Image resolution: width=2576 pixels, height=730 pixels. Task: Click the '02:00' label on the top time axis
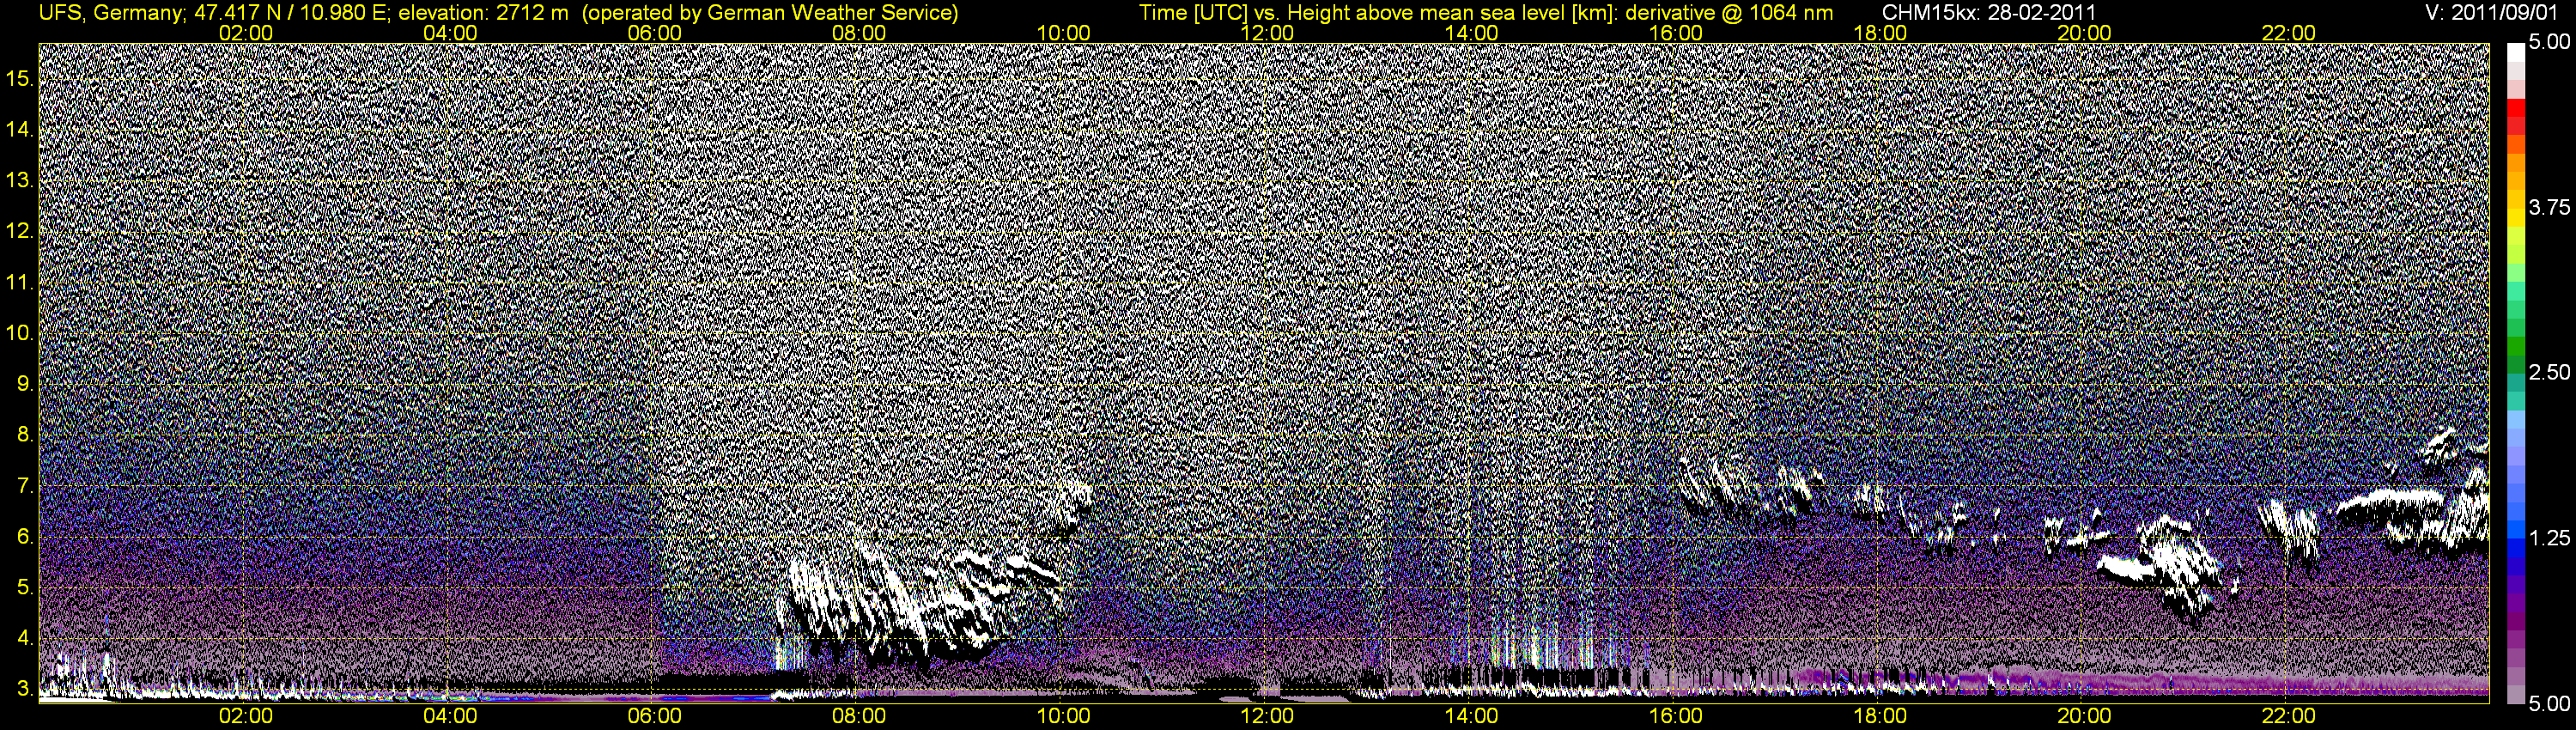pos(246,33)
